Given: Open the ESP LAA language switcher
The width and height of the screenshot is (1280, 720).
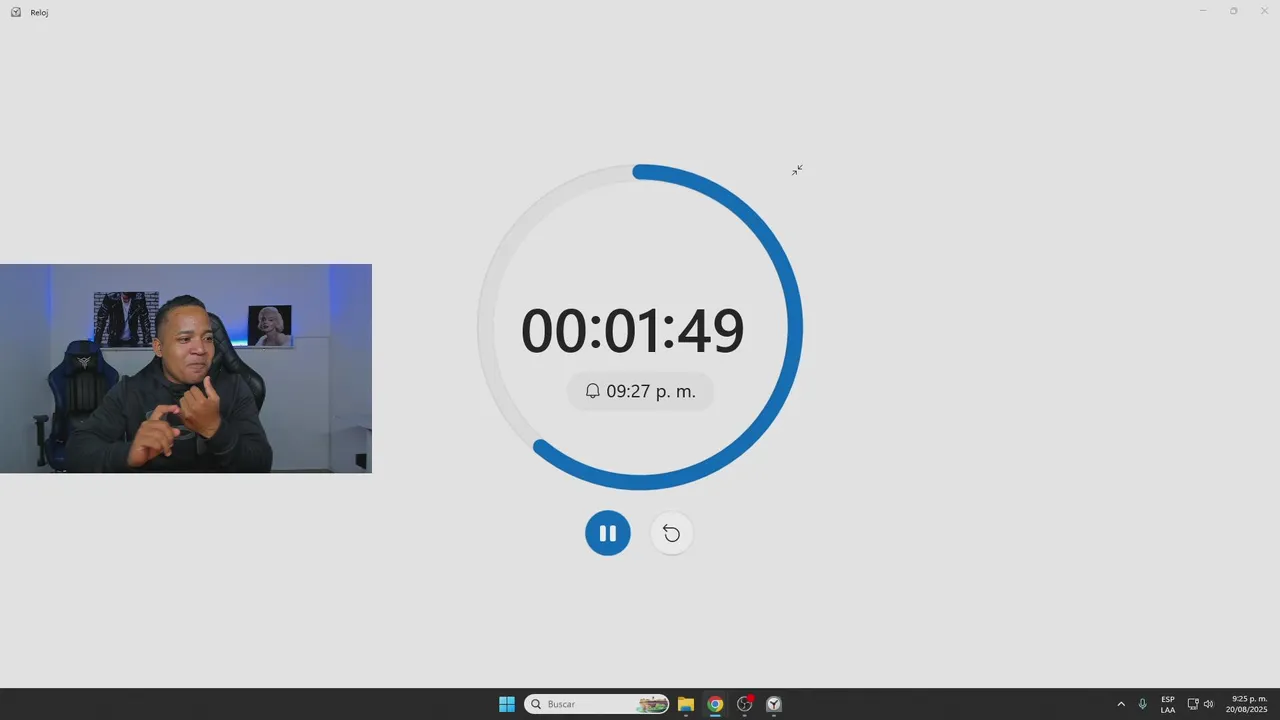Looking at the screenshot, I should coord(1168,704).
